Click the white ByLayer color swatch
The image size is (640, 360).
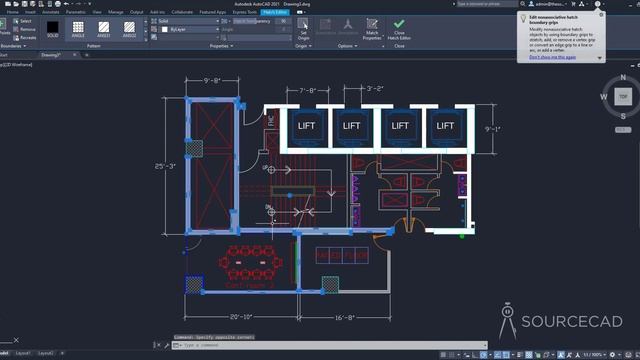pyautogui.click(x=164, y=29)
